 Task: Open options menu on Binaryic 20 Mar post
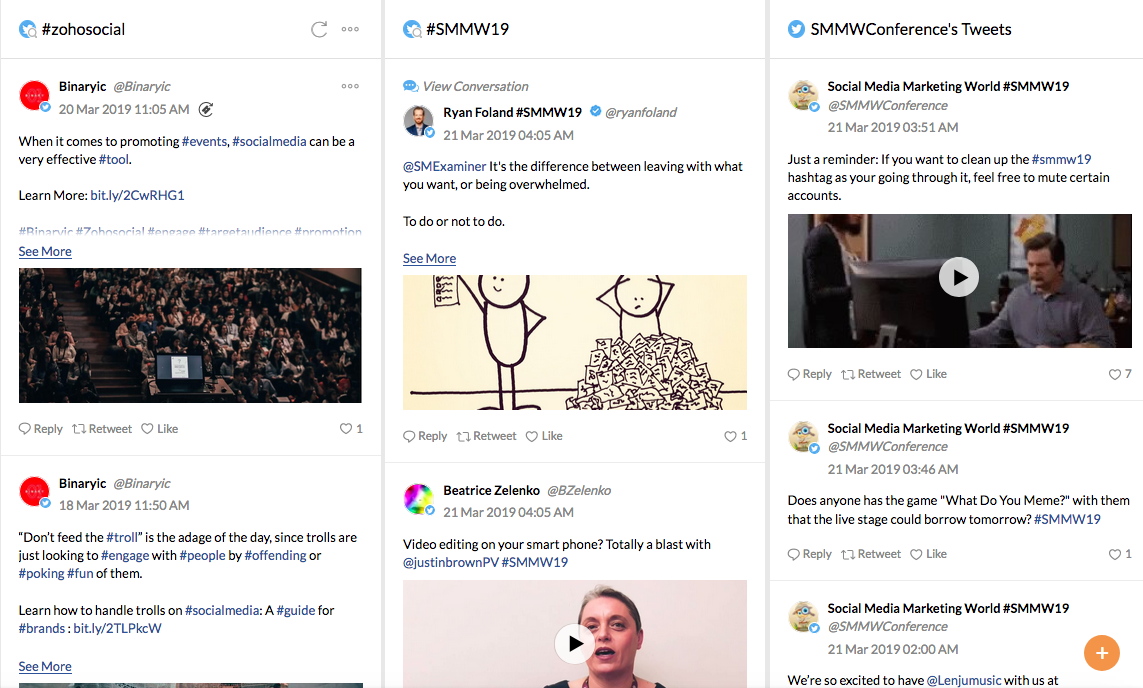(350, 86)
